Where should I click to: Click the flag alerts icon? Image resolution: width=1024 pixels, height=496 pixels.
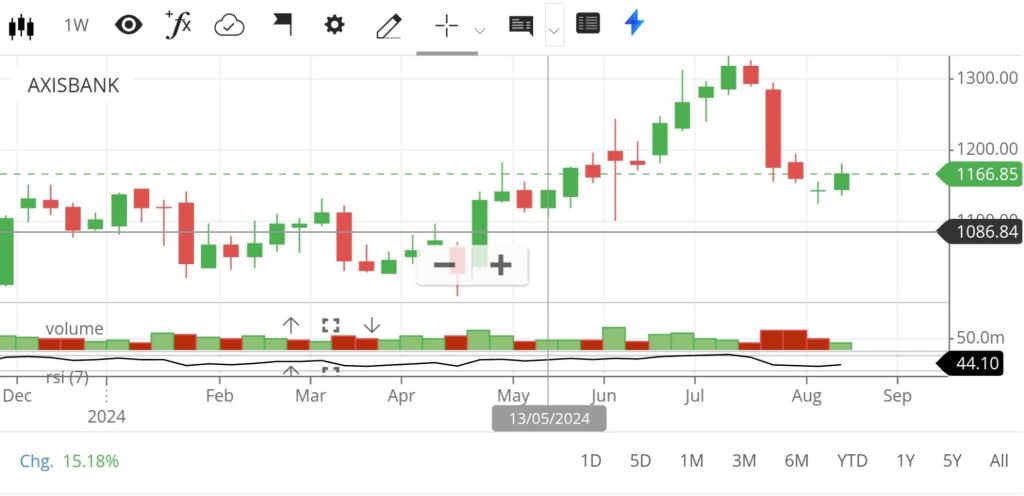pyautogui.click(x=282, y=25)
